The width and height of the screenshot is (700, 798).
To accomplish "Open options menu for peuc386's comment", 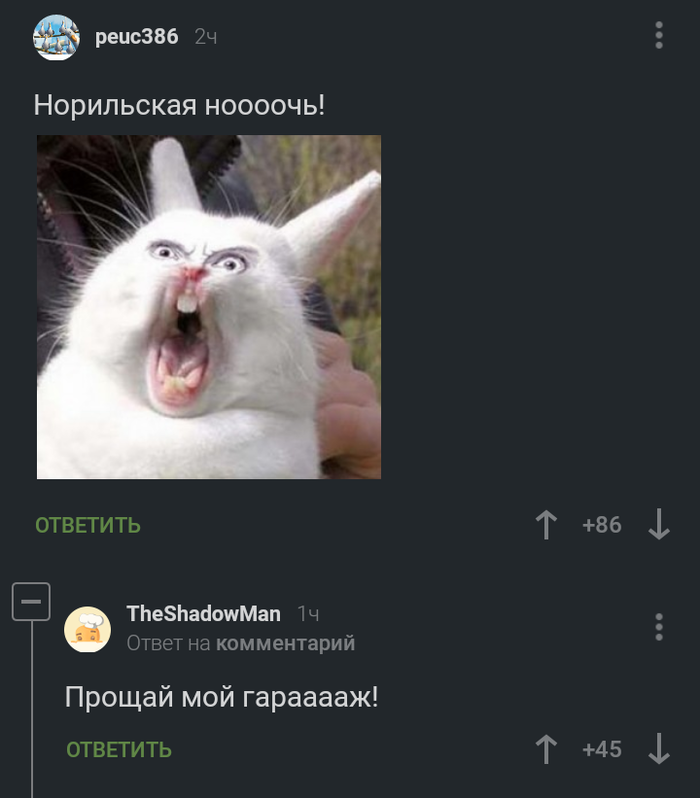I will tap(659, 35).
